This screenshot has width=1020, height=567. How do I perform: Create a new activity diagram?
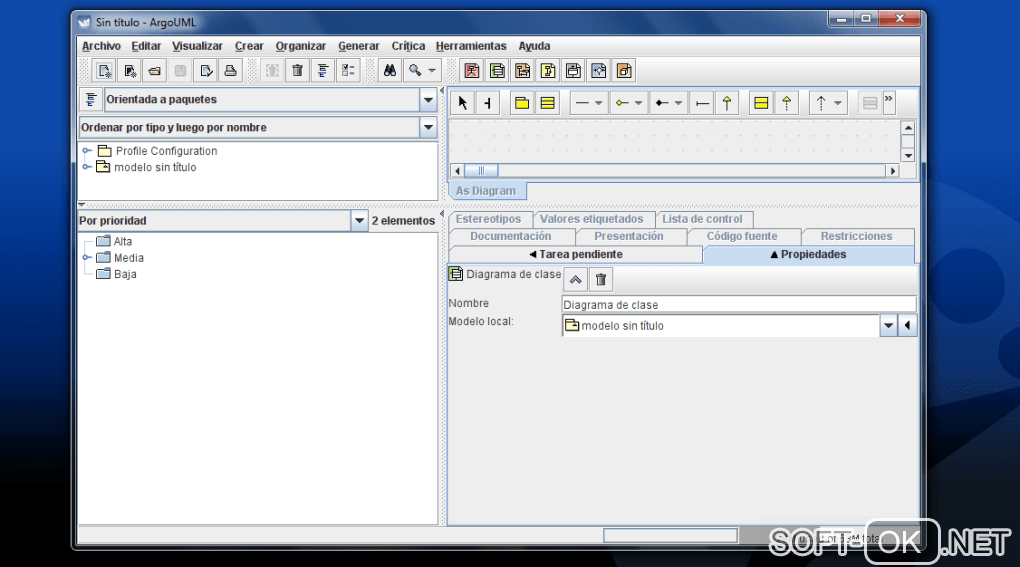coord(598,71)
